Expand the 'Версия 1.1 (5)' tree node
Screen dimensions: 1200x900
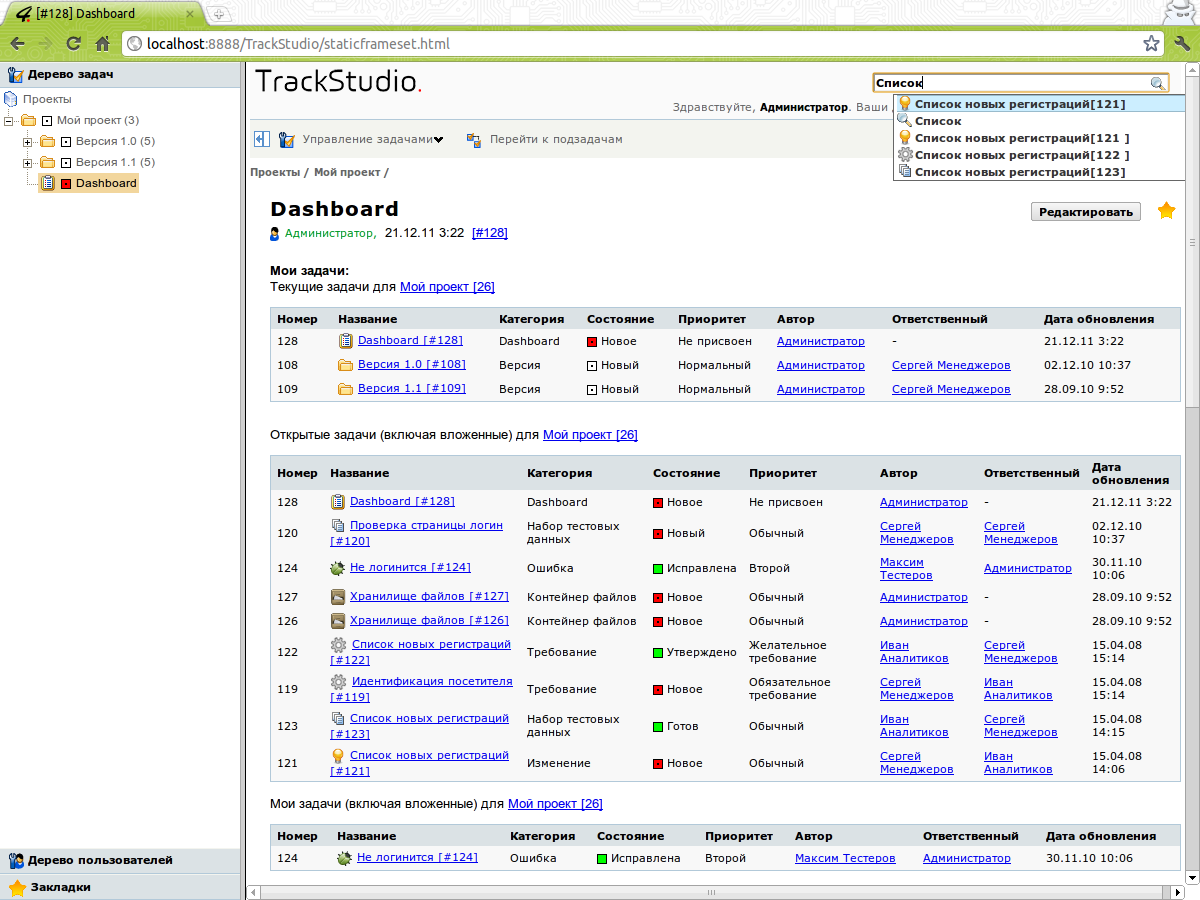[x=28, y=162]
